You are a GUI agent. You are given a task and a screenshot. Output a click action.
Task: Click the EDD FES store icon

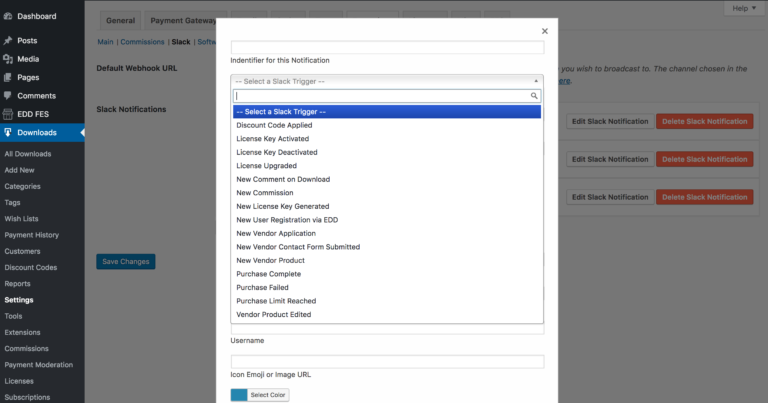pyautogui.click(x=8, y=114)
